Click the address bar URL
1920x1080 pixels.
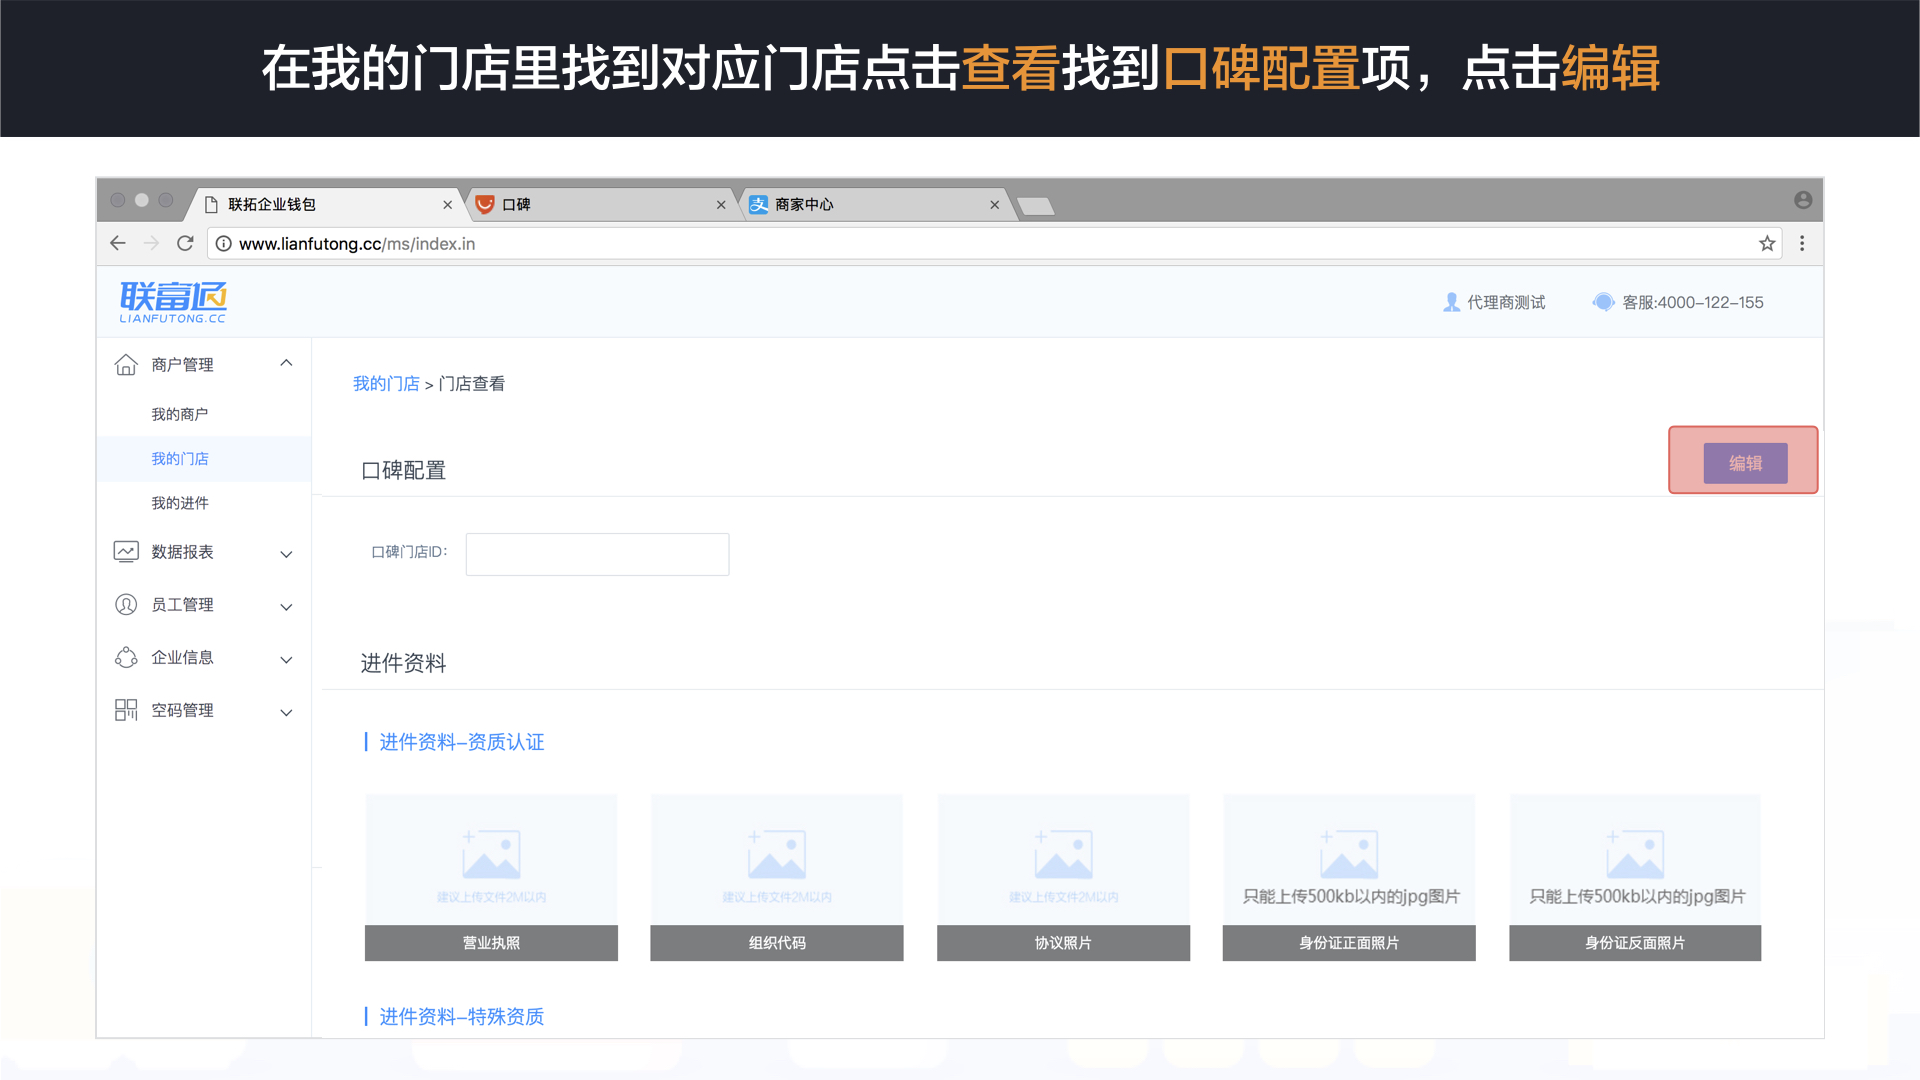click(x=357, y=244)
